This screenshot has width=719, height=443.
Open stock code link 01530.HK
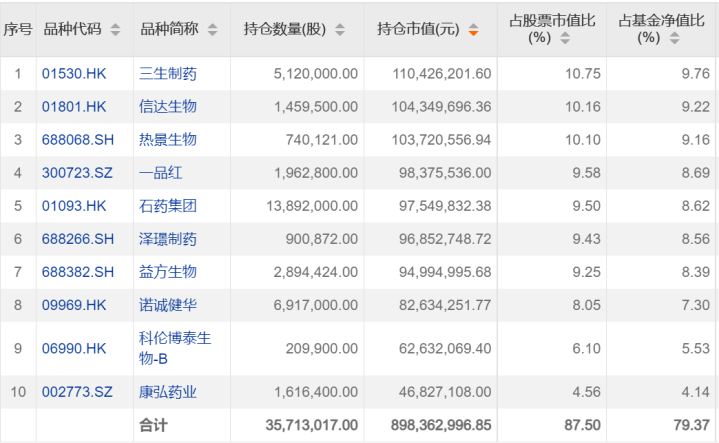pos(74,73)
